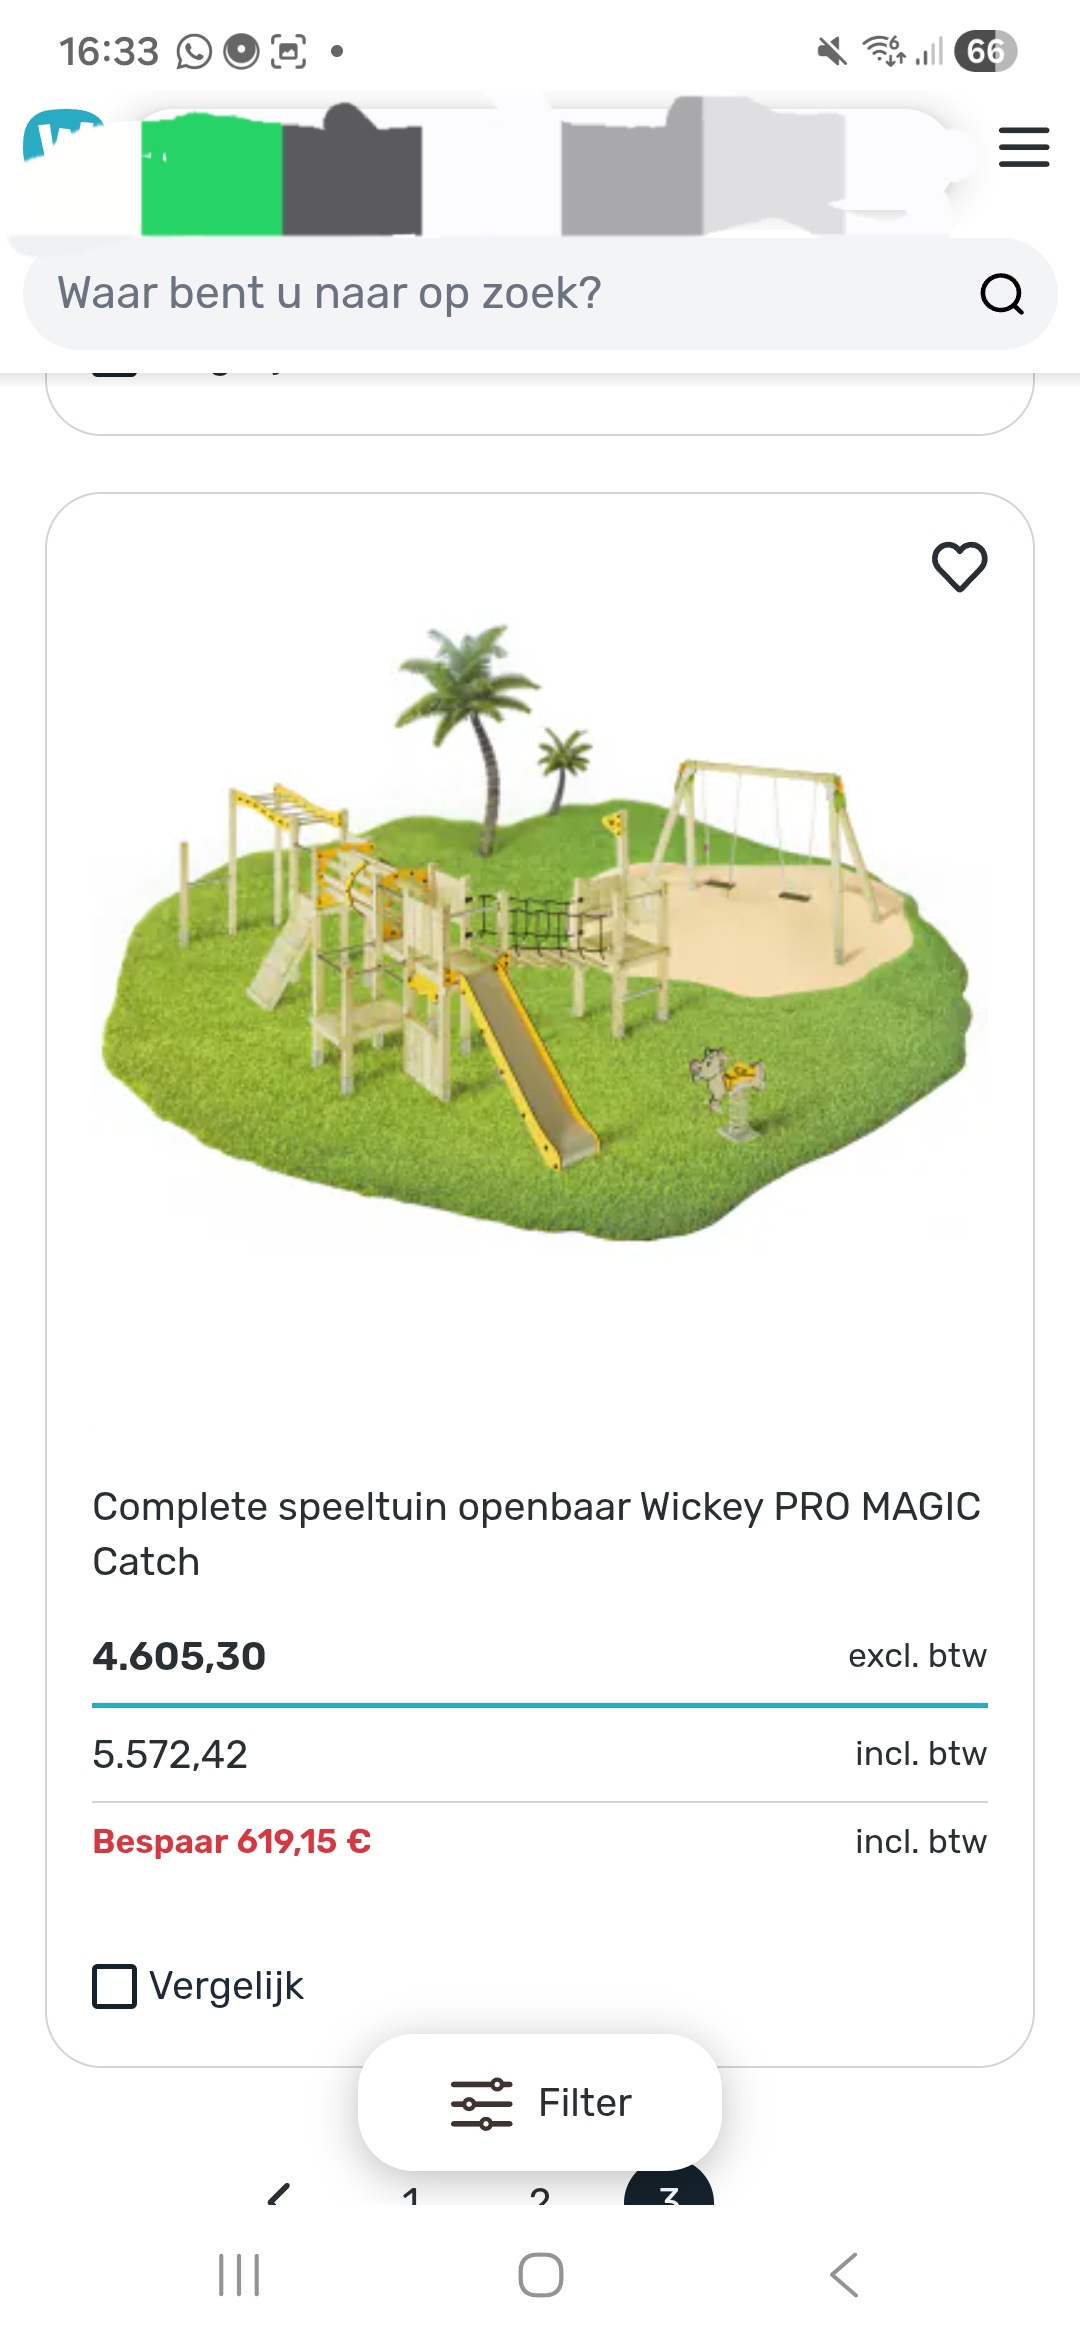Image resolution: width=1080 pixels, height=2340 pixels.
Task: Tap the site logo at top left
Action: pyautogui.click(x=60, y=135)
